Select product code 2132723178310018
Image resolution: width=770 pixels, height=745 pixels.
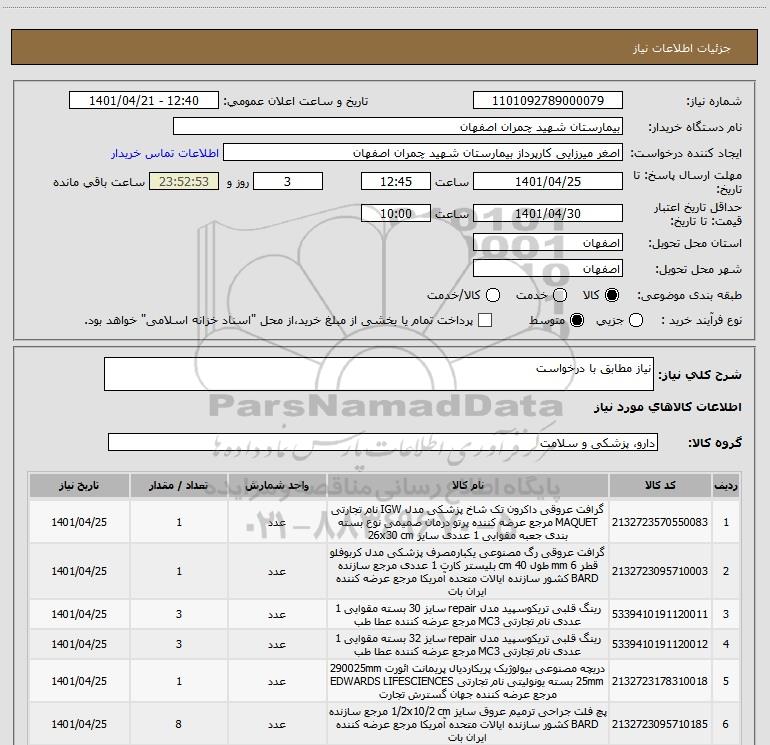pos(660,681)
